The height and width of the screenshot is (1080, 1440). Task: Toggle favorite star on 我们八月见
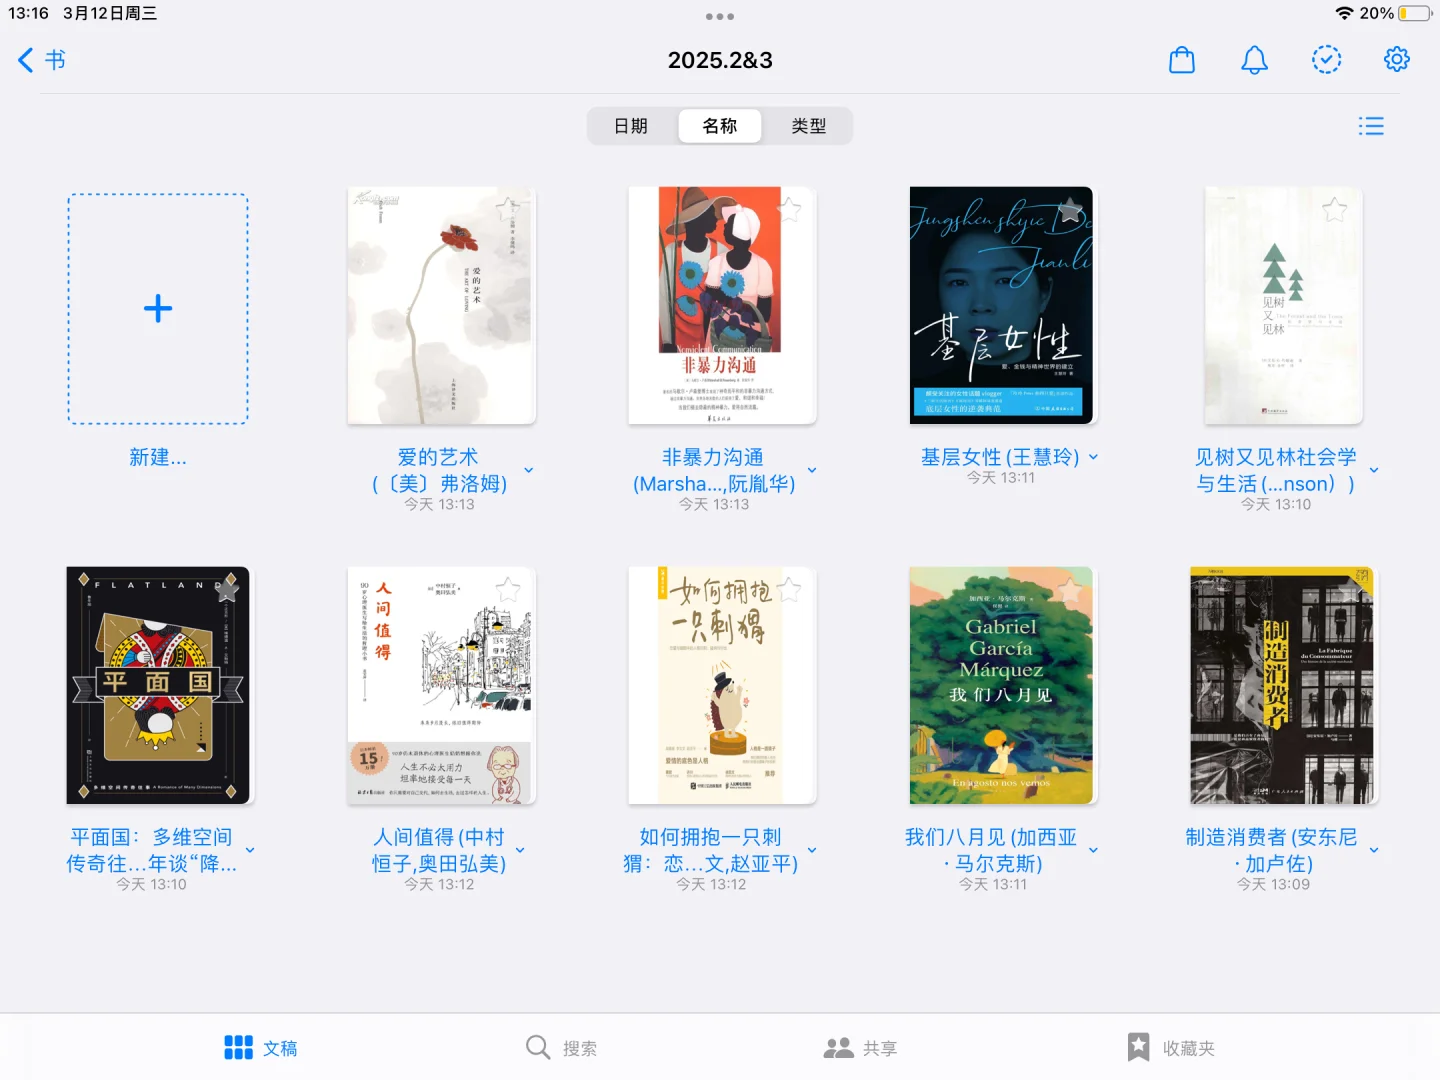tap(1070, 589)
